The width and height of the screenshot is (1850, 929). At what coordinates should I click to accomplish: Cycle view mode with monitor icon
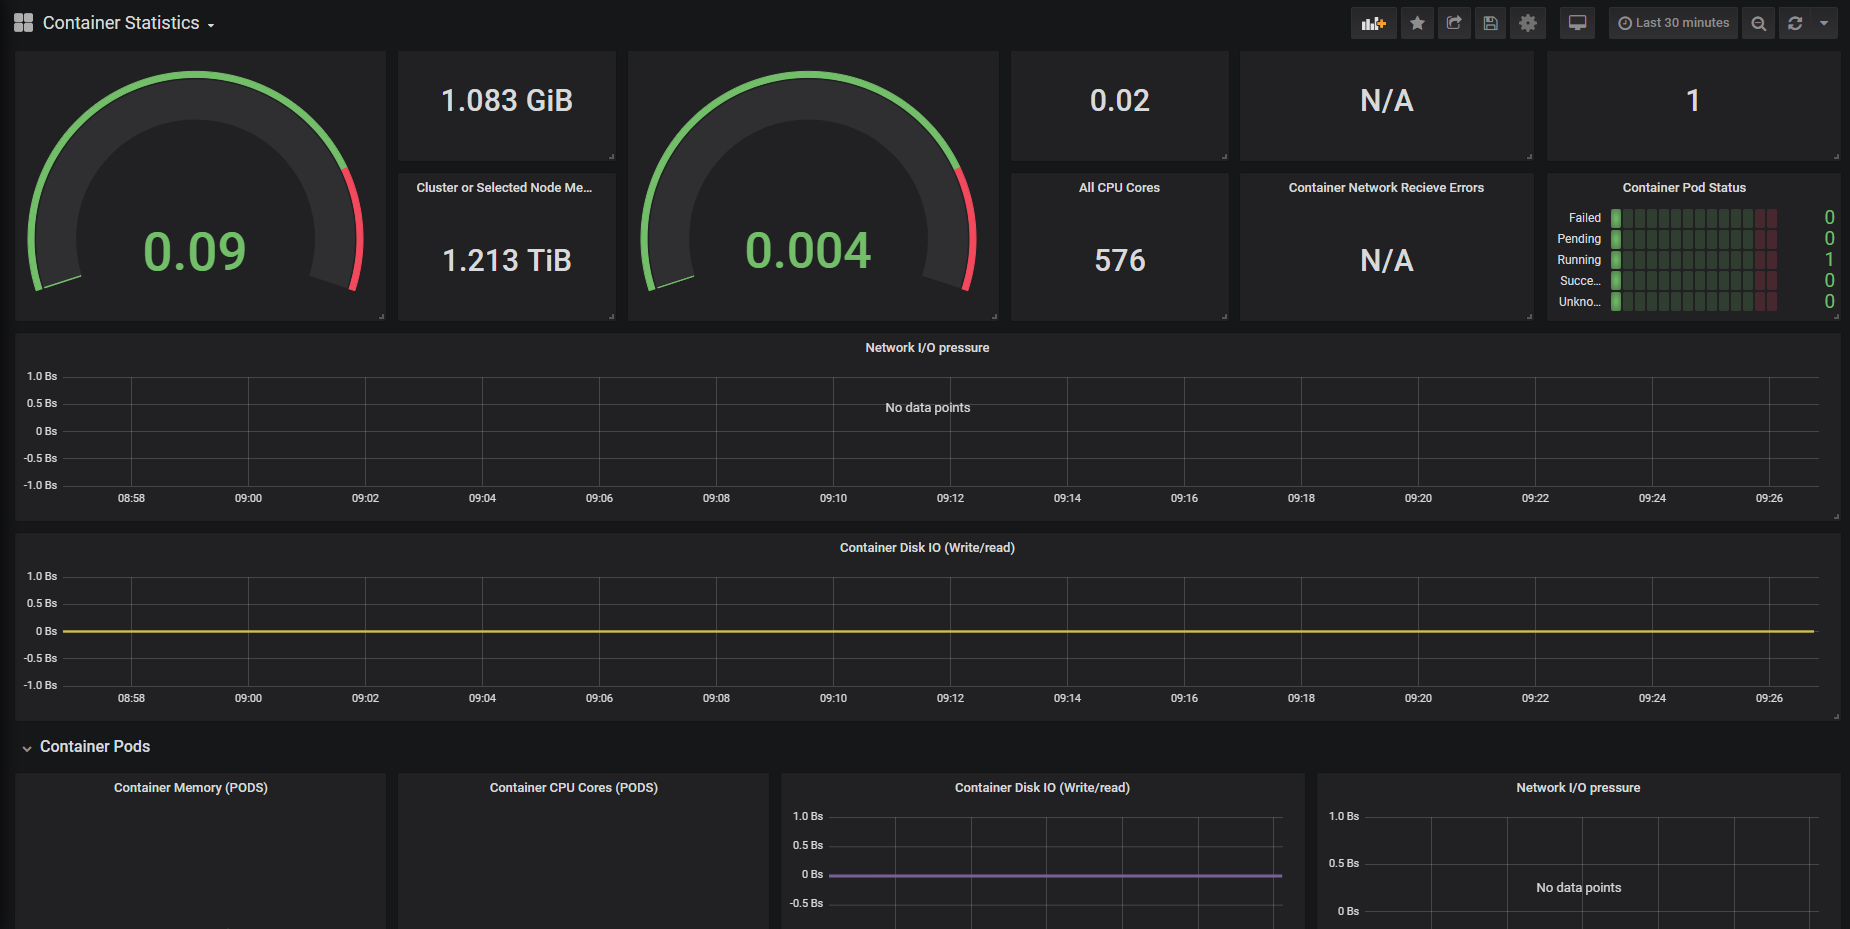click(1577, 23)
